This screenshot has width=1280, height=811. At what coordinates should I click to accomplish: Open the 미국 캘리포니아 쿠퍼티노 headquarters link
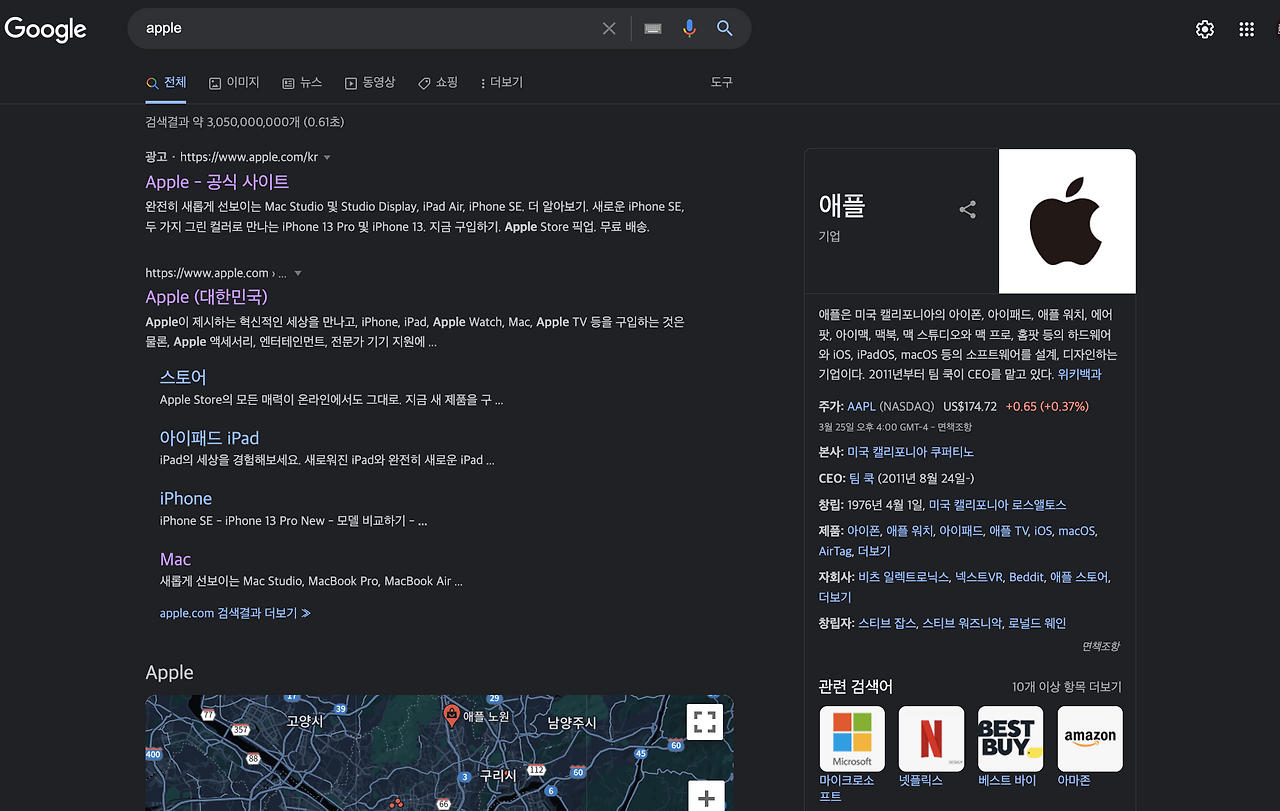910,453
